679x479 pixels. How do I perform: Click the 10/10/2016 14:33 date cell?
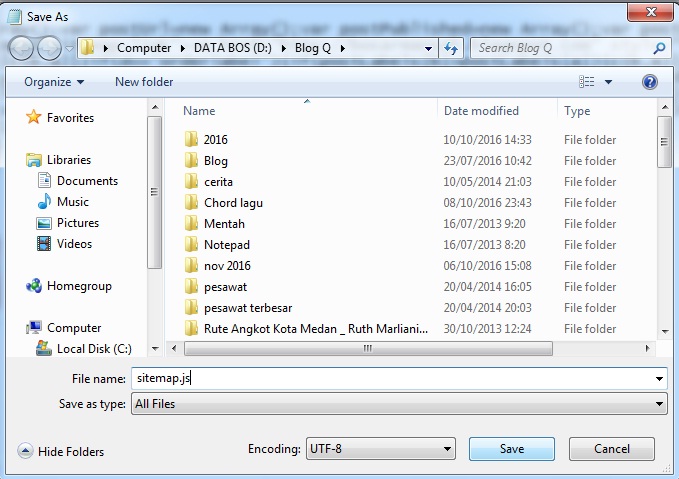[x=487, y=139]
